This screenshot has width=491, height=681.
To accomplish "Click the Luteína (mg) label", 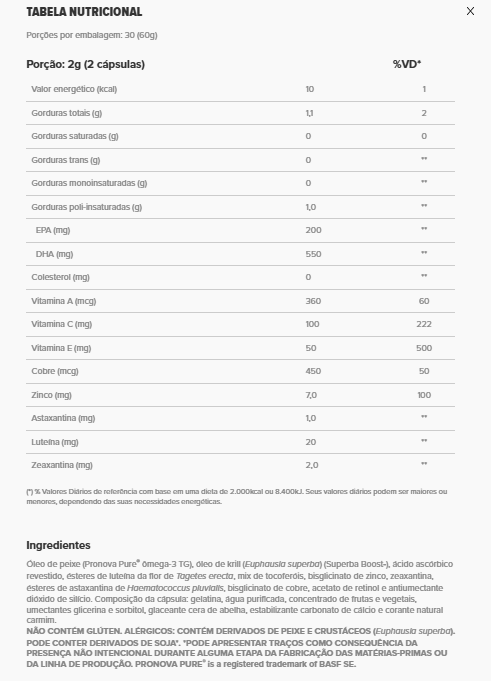I will [55, 442].
